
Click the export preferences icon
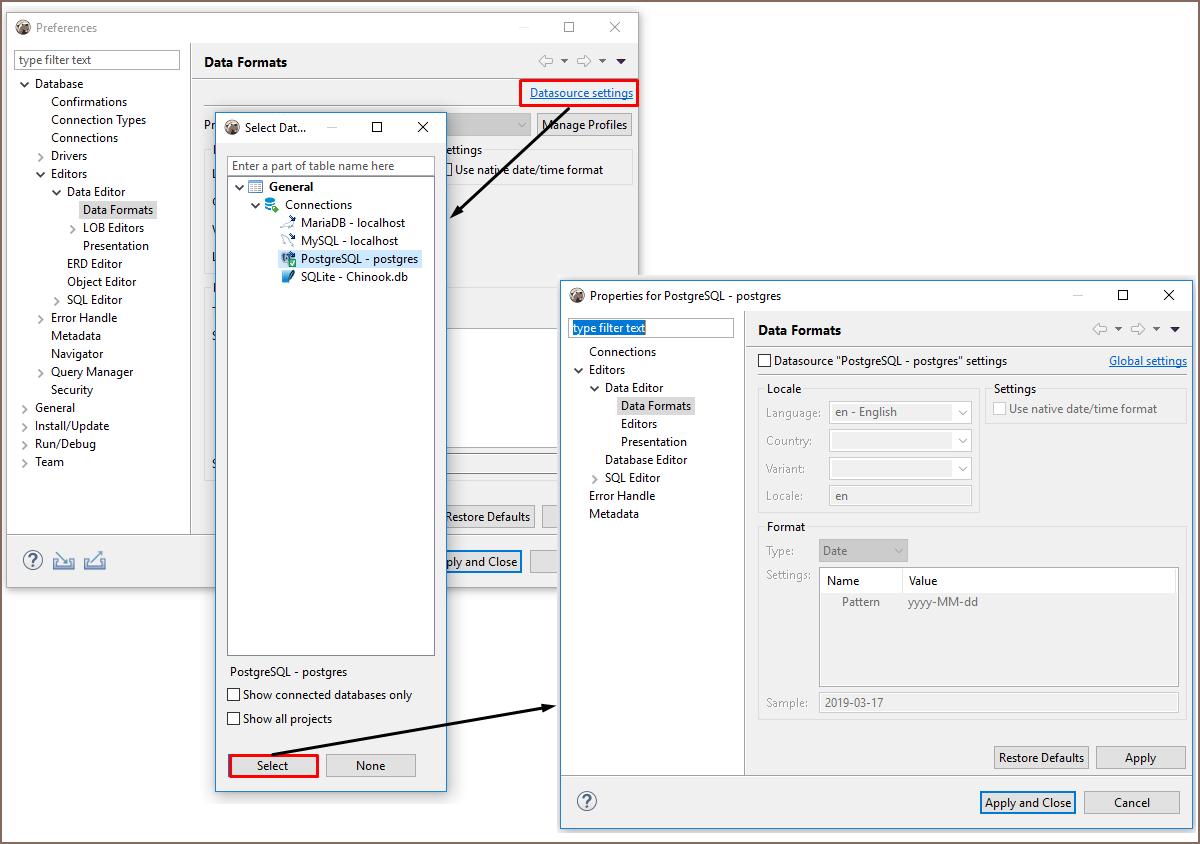[x=95, y=560]
